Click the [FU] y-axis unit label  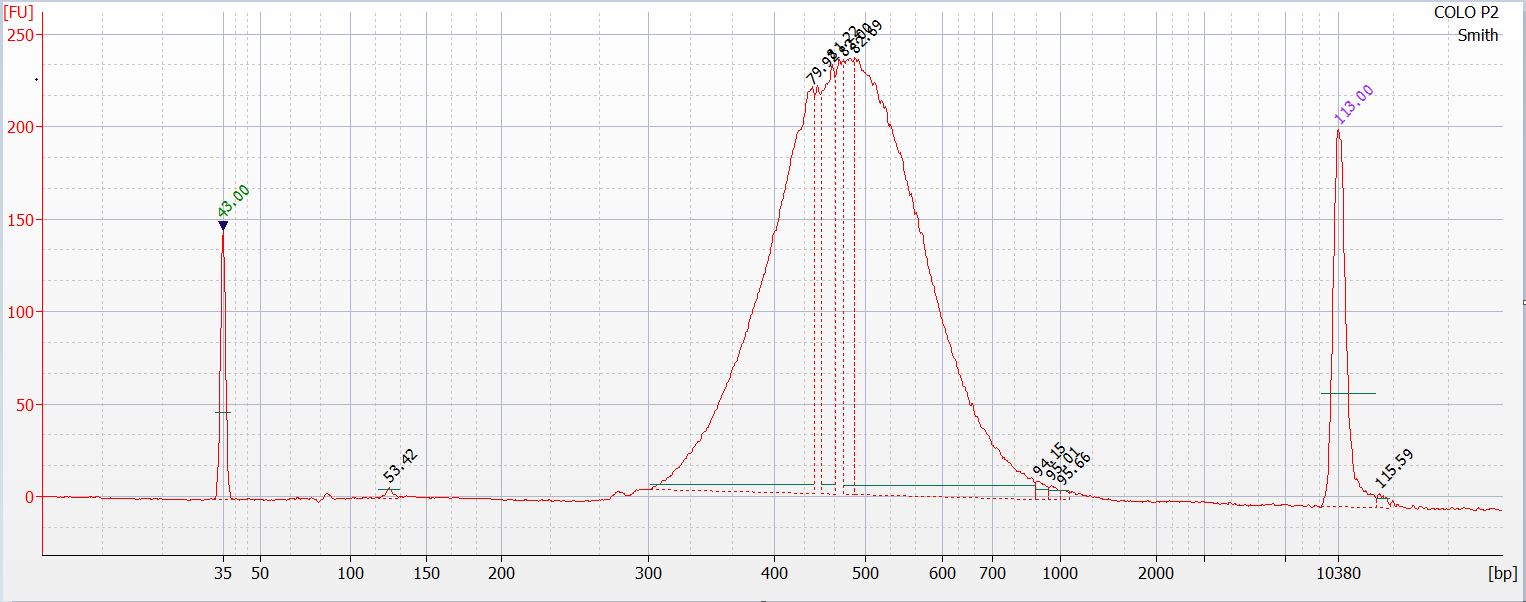[x=19, y=12]
